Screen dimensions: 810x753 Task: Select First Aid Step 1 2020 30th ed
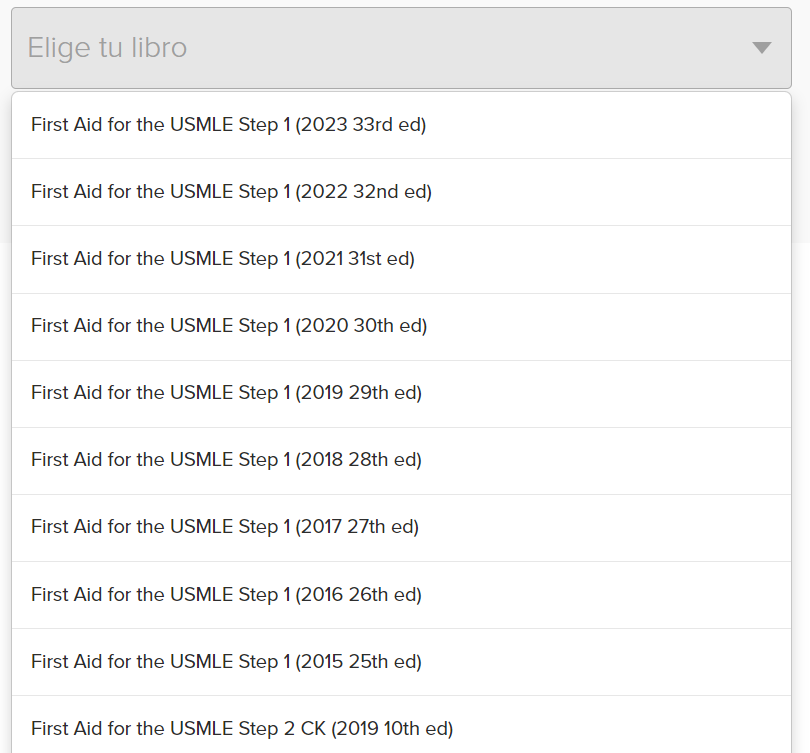[x=229, y=326]
